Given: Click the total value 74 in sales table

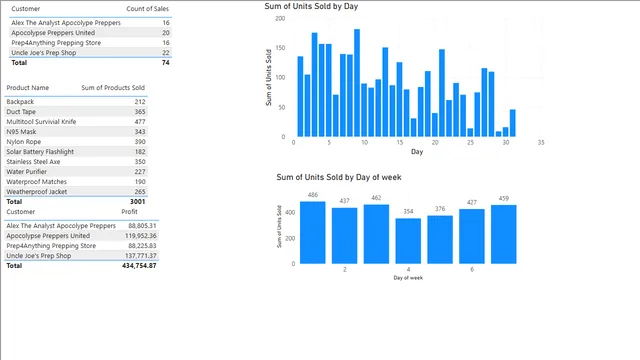Looking at the screenshot, I should click(166, 62).
